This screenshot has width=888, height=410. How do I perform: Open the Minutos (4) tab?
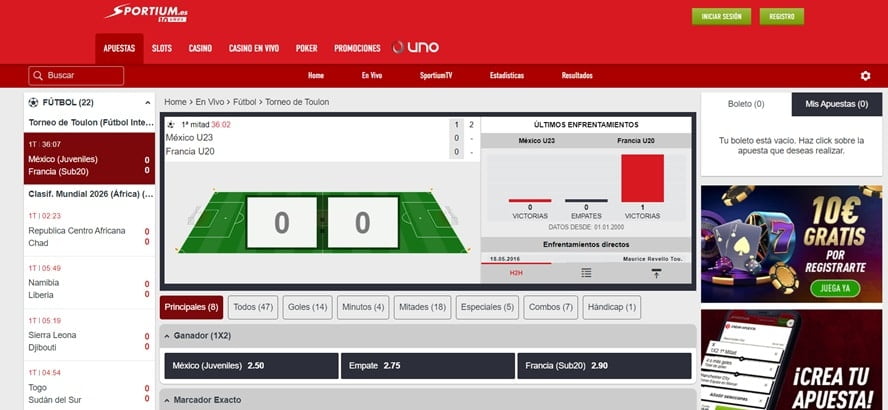coord(363,307)
